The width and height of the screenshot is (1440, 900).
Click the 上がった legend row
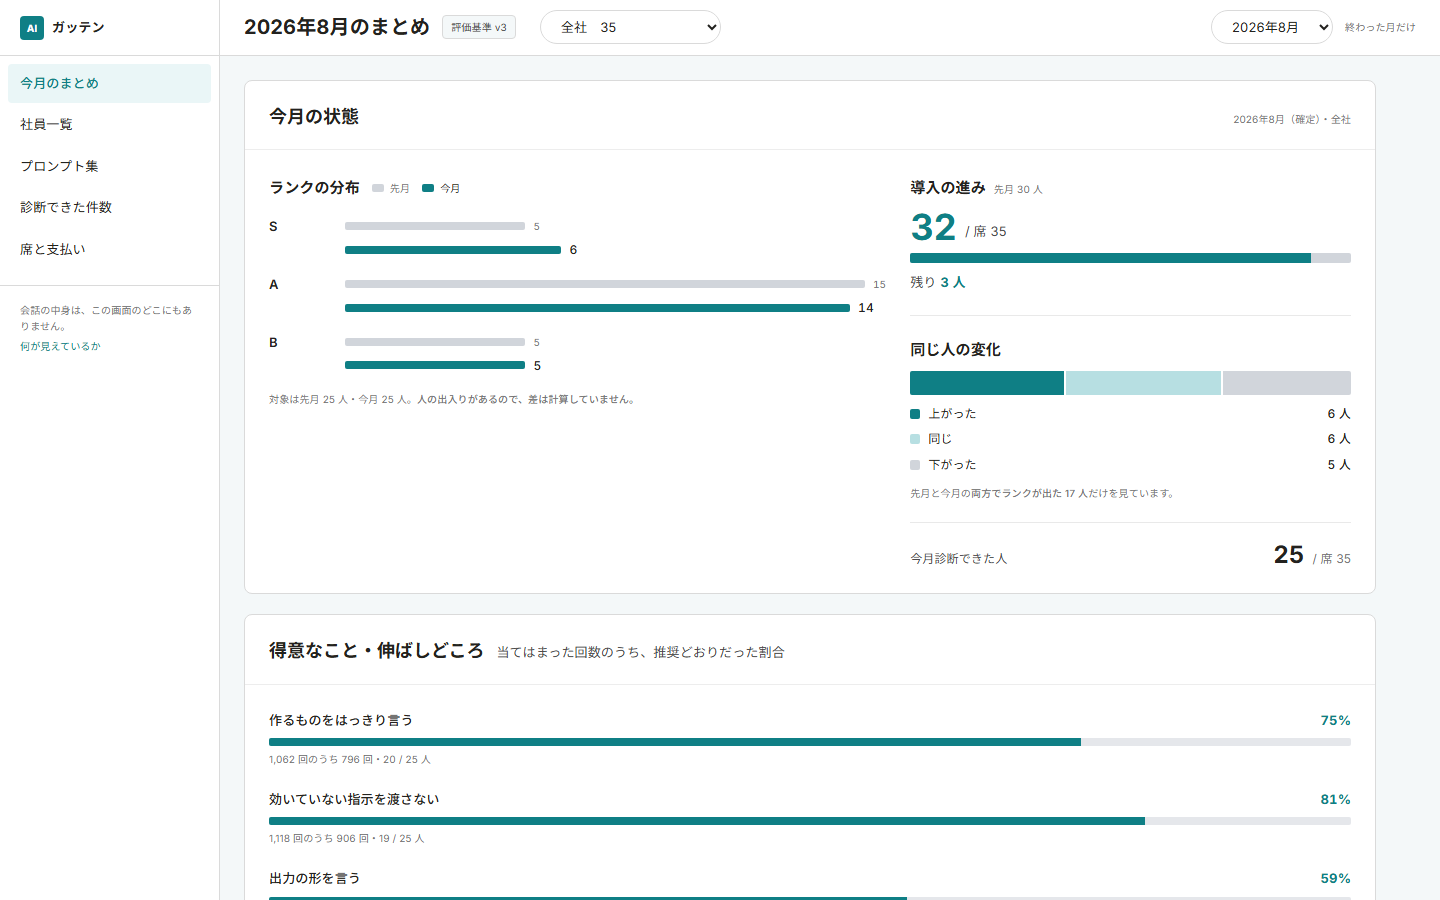tap(1130, 414)
